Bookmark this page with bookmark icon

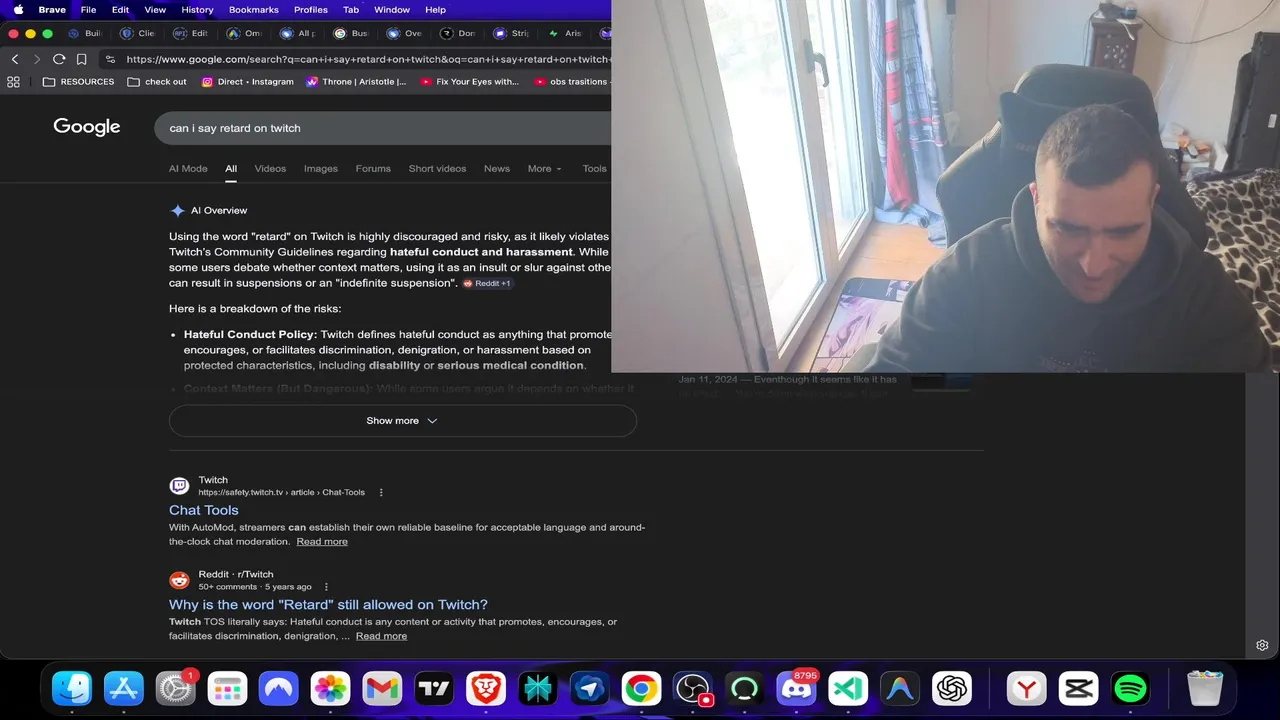[82, 59]
